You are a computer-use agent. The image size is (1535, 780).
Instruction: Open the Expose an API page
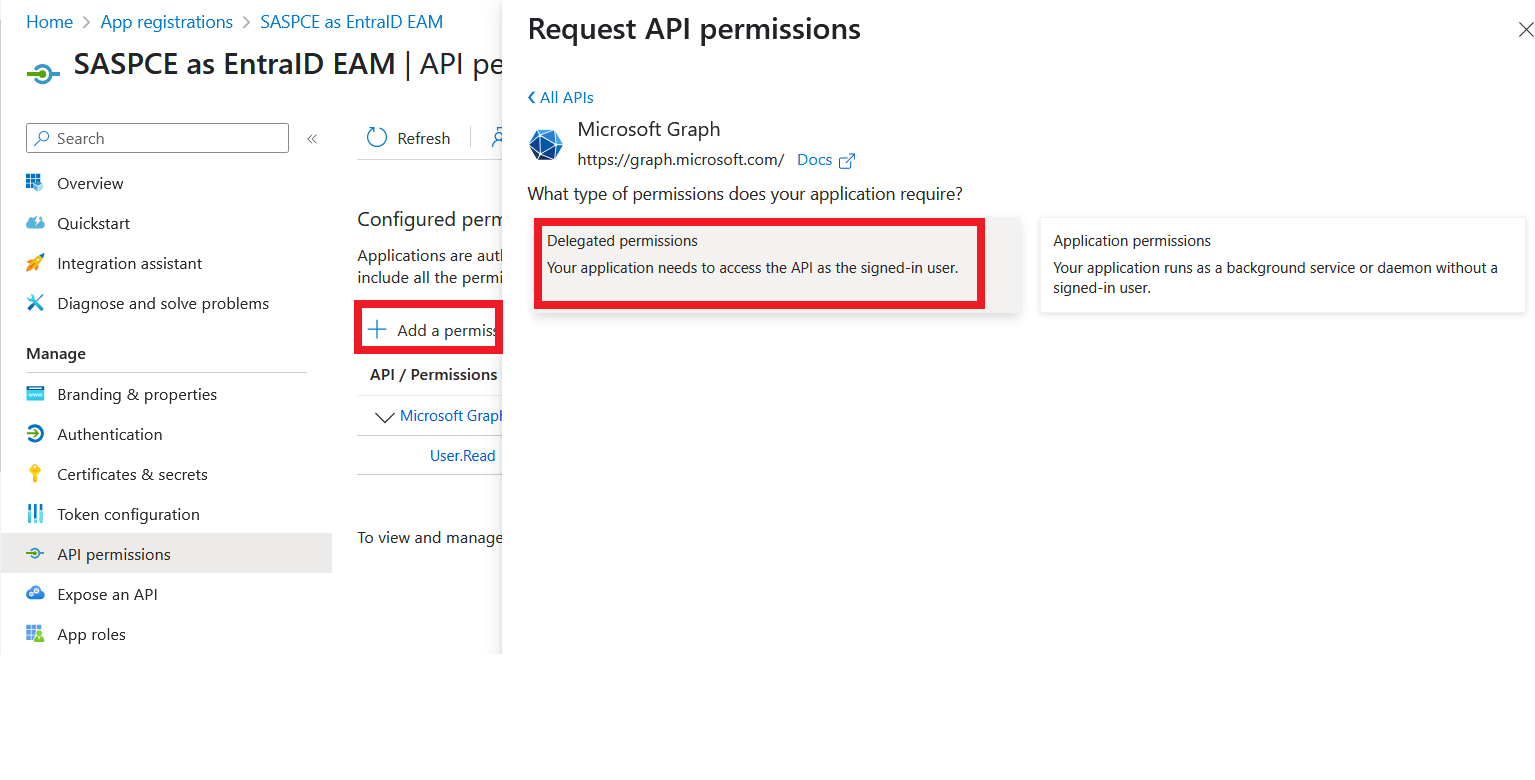click(107, 594)
